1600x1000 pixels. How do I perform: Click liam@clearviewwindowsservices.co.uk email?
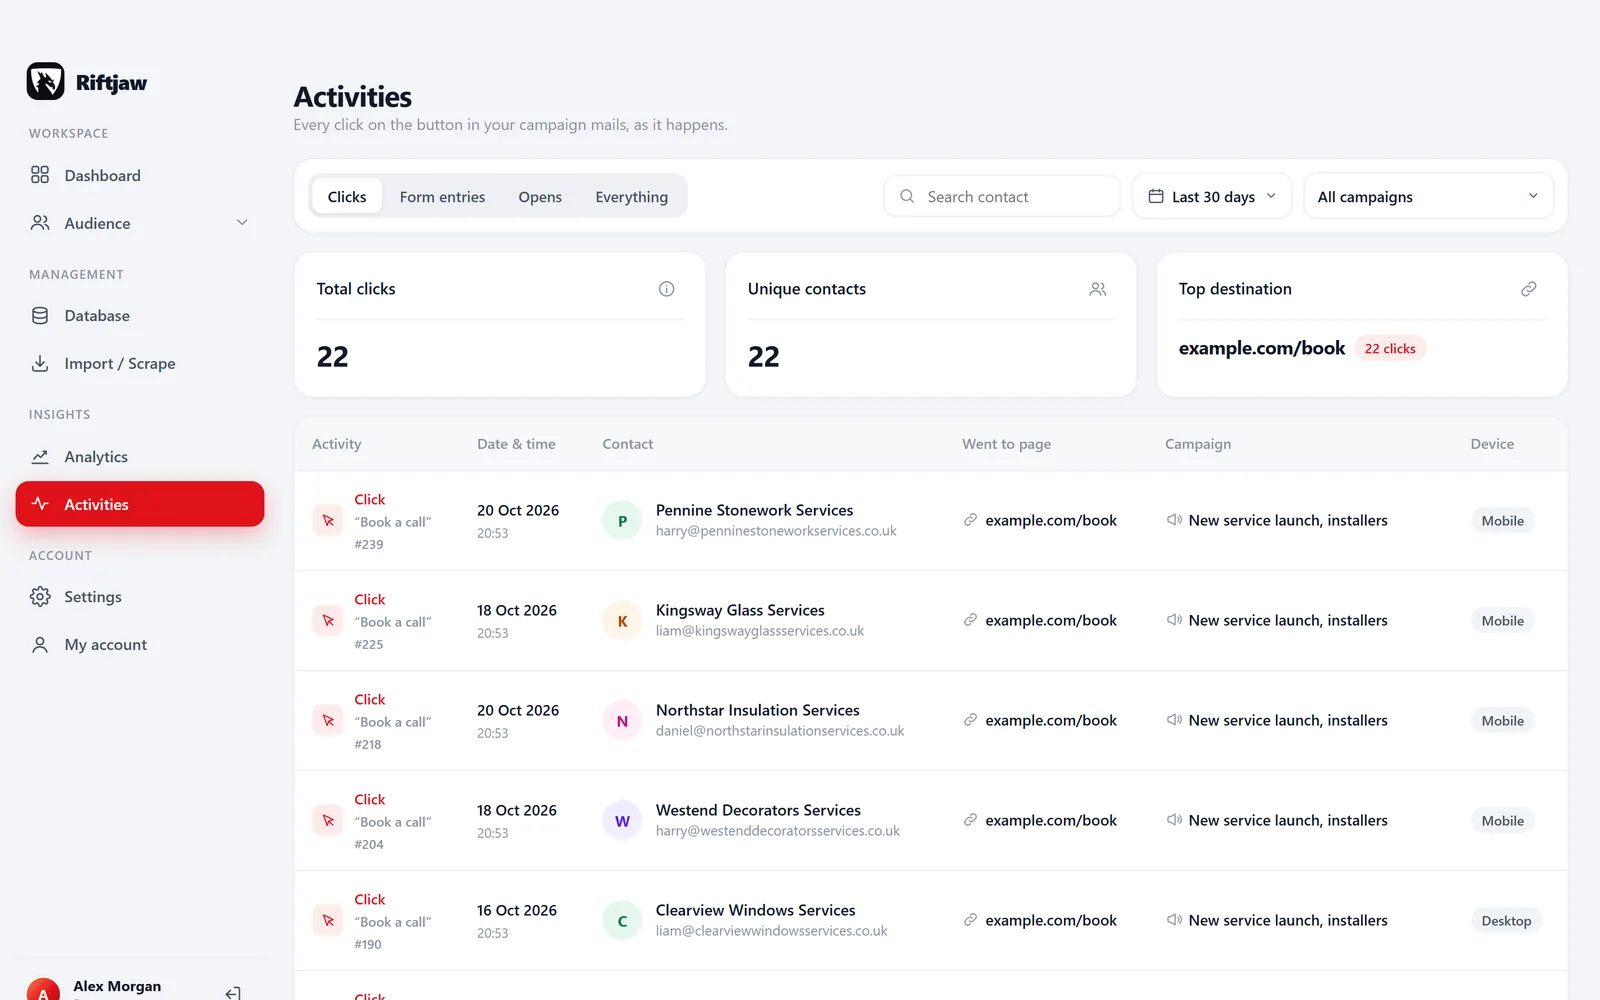coord(771,931)
